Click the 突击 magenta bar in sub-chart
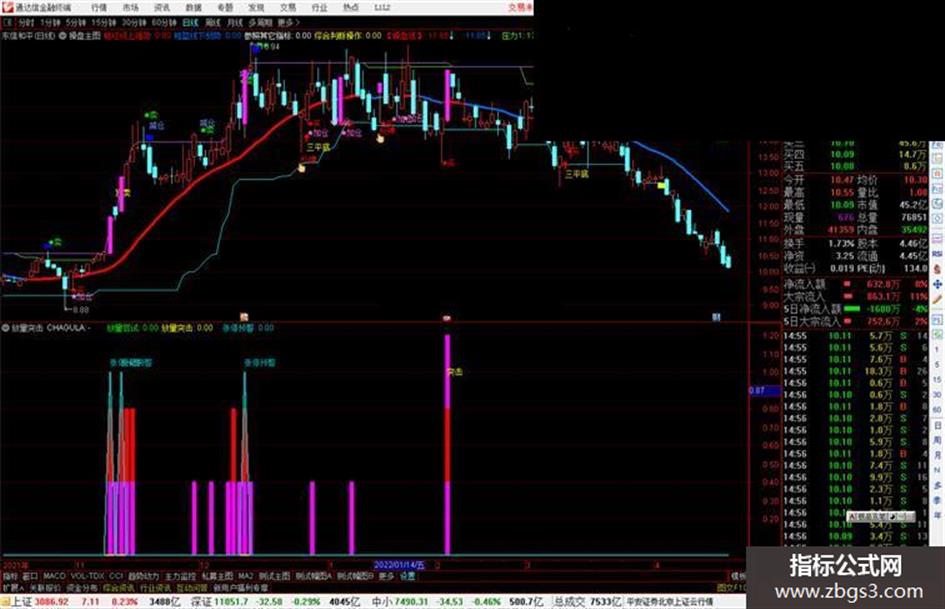The width and height of the screenshot is (945, 609). click(447, 444)
